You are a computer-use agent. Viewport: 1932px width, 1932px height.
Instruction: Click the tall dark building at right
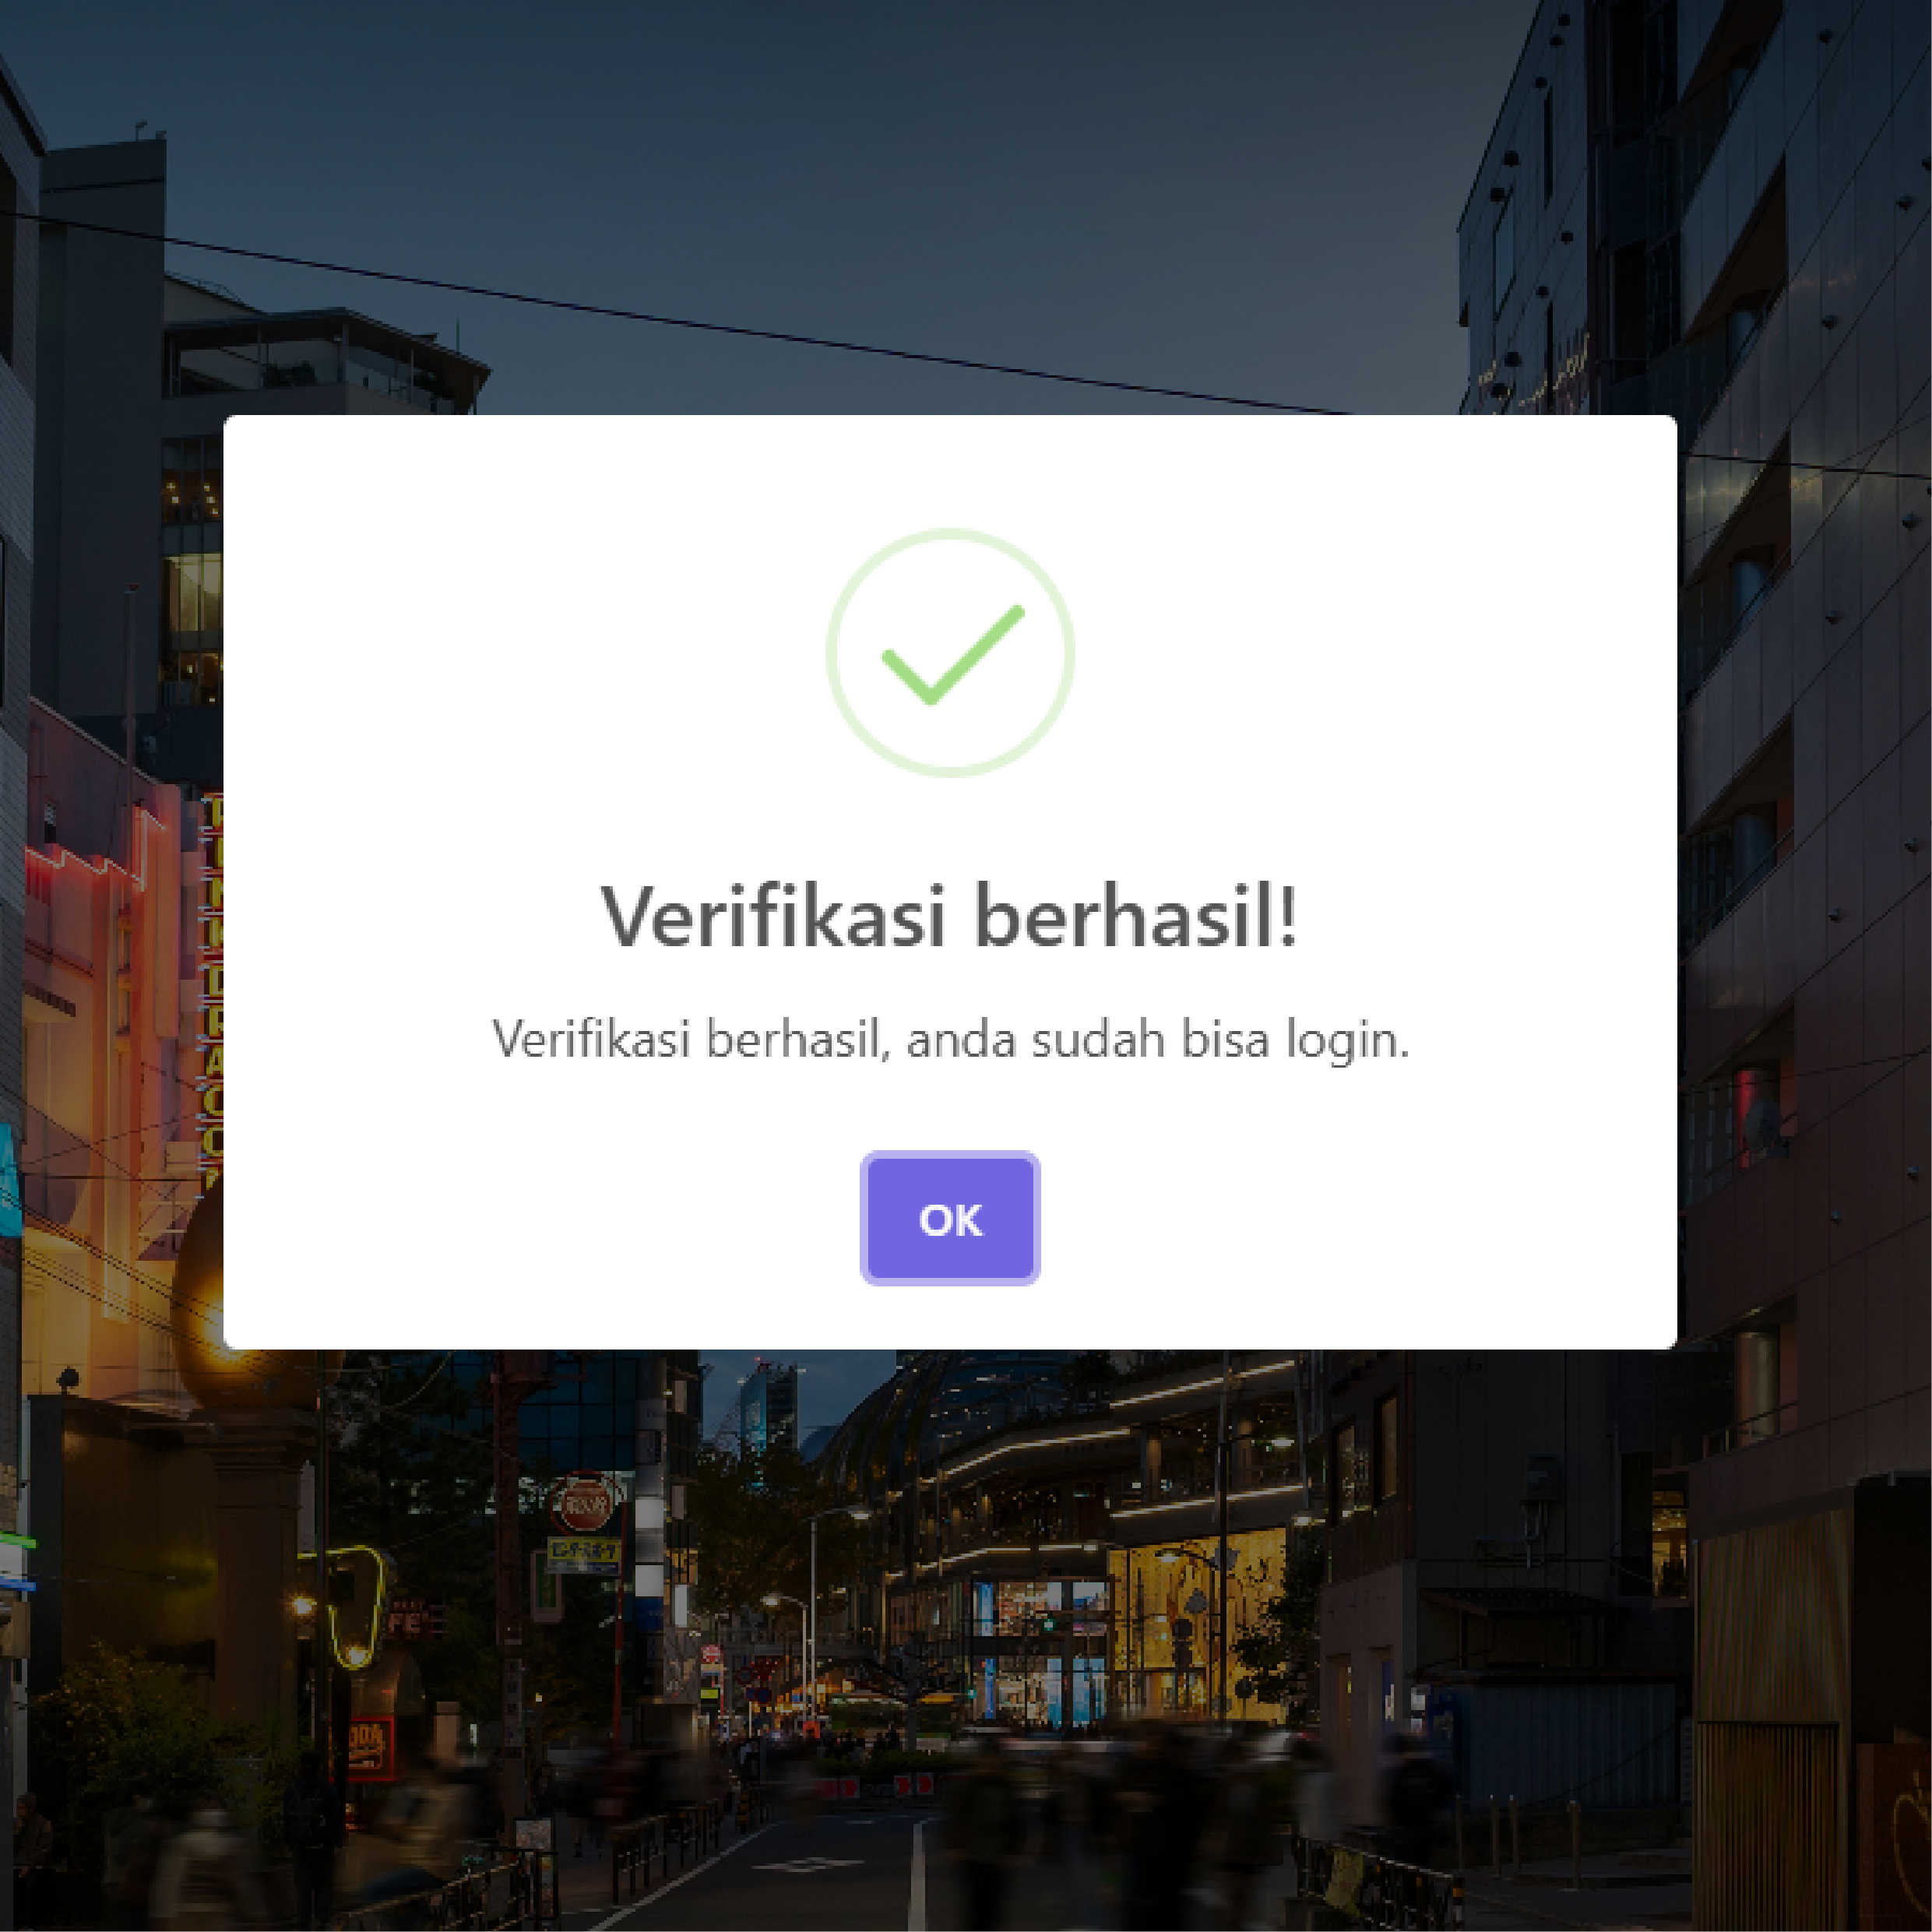(x=1800, y=700)
